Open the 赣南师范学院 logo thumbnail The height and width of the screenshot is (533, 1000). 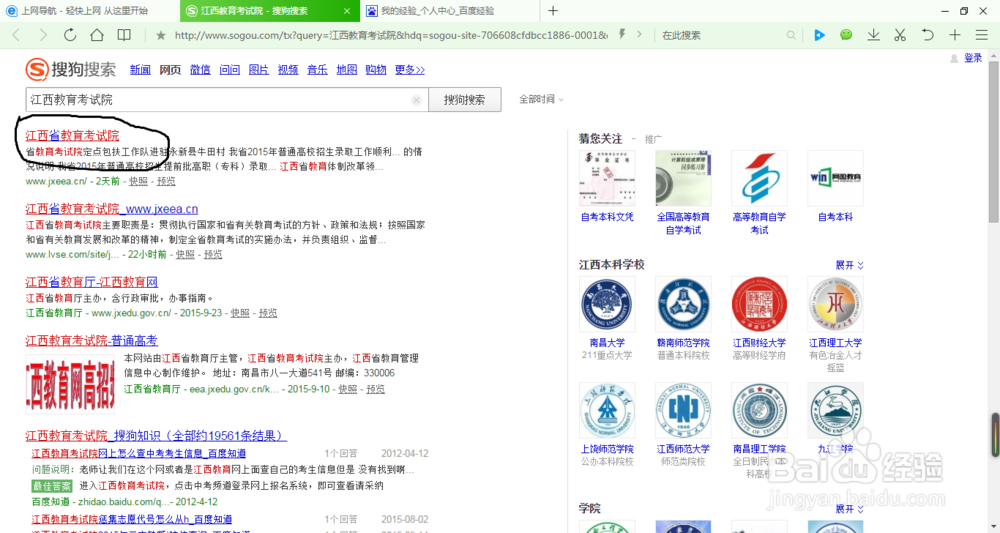click(683, 304)
